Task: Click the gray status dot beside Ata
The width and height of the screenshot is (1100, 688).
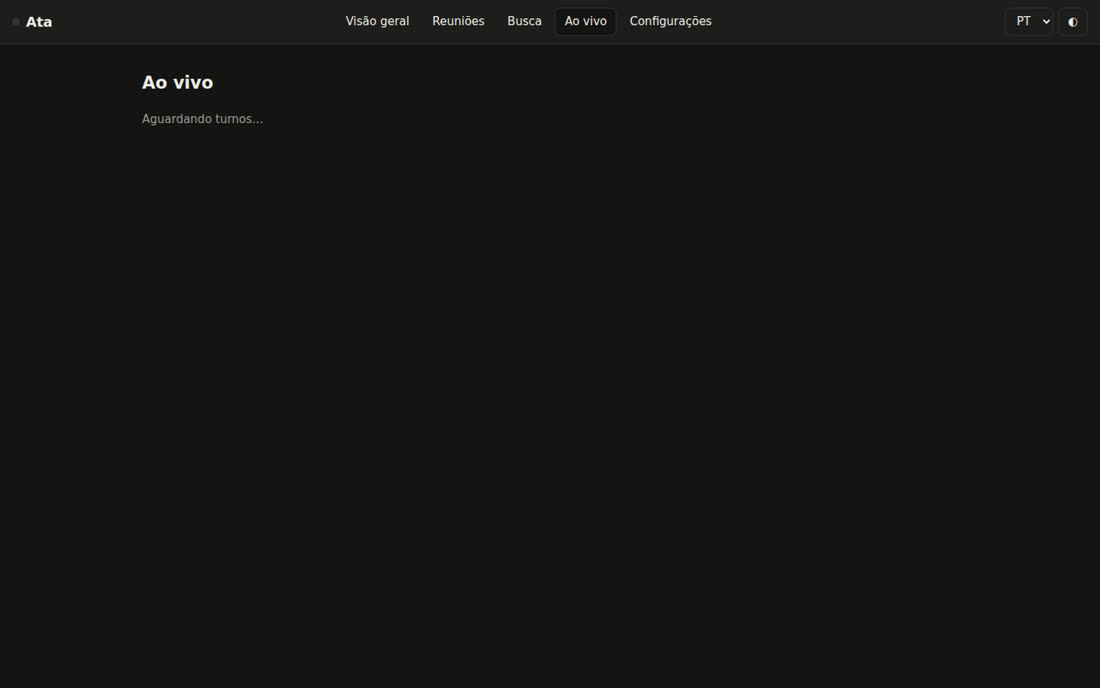Action: (x=15, y=22)
